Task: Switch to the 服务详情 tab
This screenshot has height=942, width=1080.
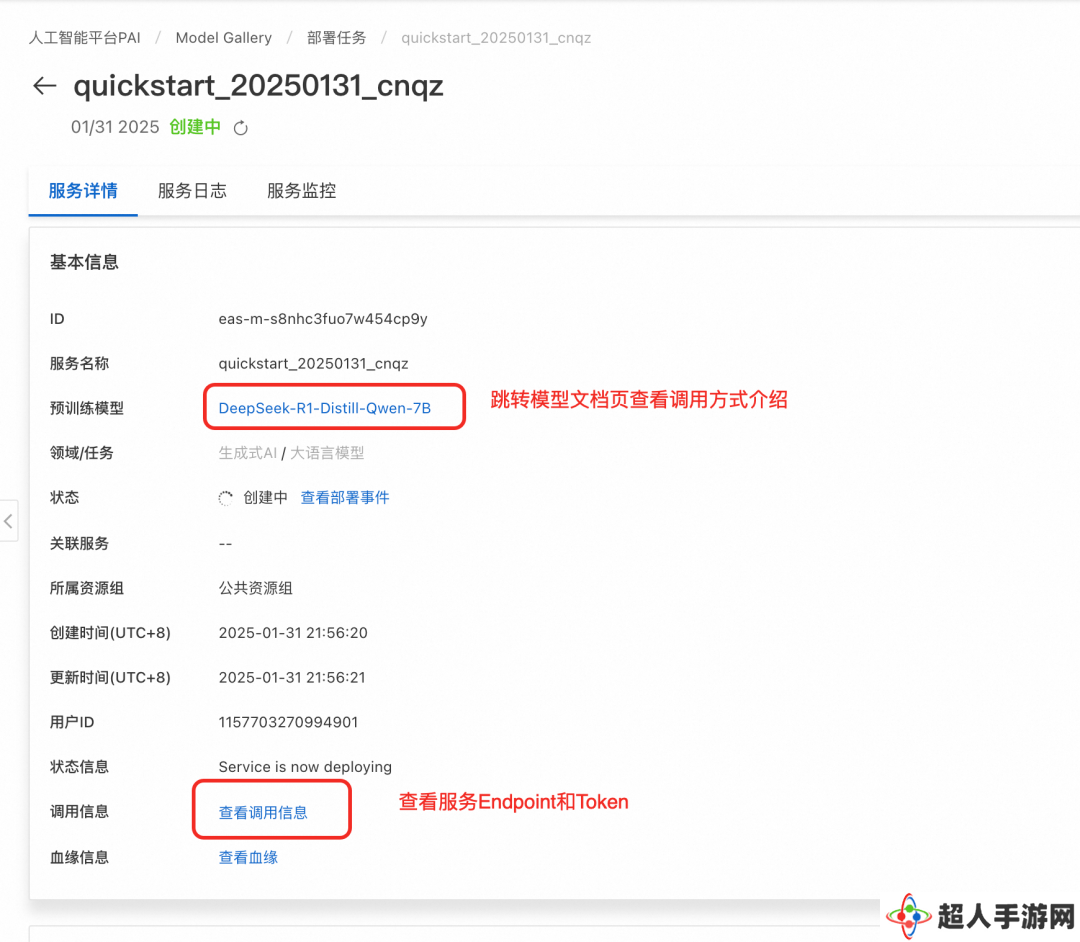Action: pyautogui.click(x=83, y=191)
